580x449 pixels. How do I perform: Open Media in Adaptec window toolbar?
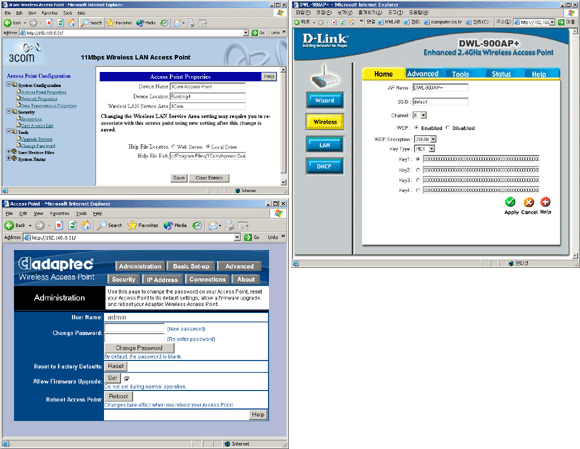click(x=175, y=225)
